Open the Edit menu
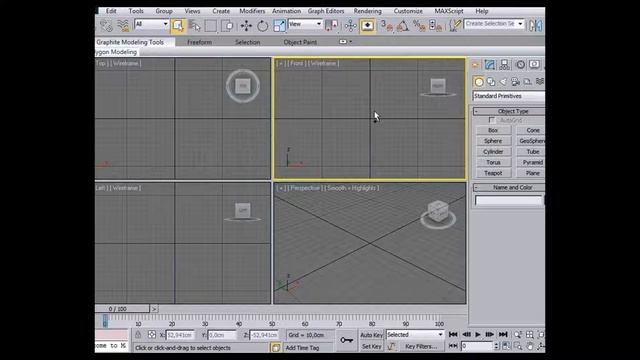This screenshot has width=640, height=360. (x=111, y=11)
